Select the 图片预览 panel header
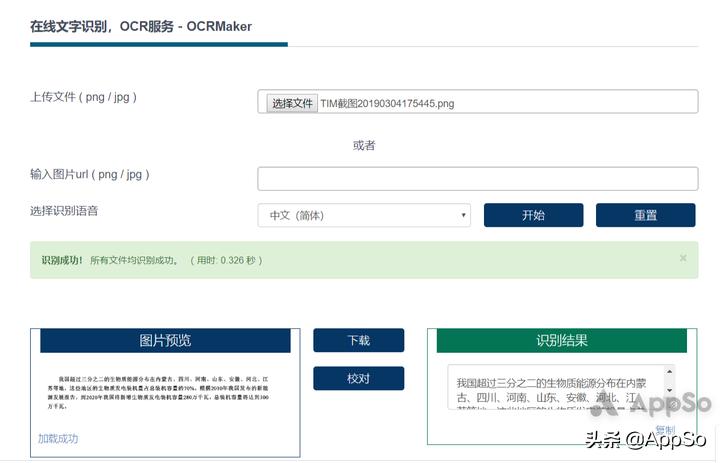720x463 pixels. [165, 340]
